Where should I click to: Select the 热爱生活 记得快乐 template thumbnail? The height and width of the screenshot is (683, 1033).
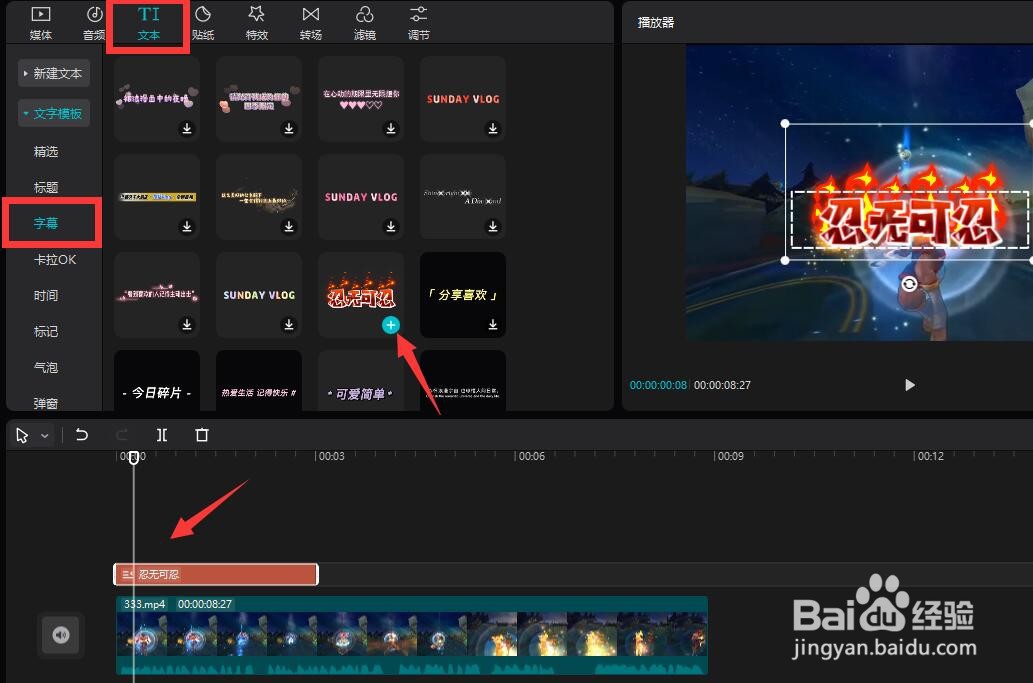click(x=259, y=382)
